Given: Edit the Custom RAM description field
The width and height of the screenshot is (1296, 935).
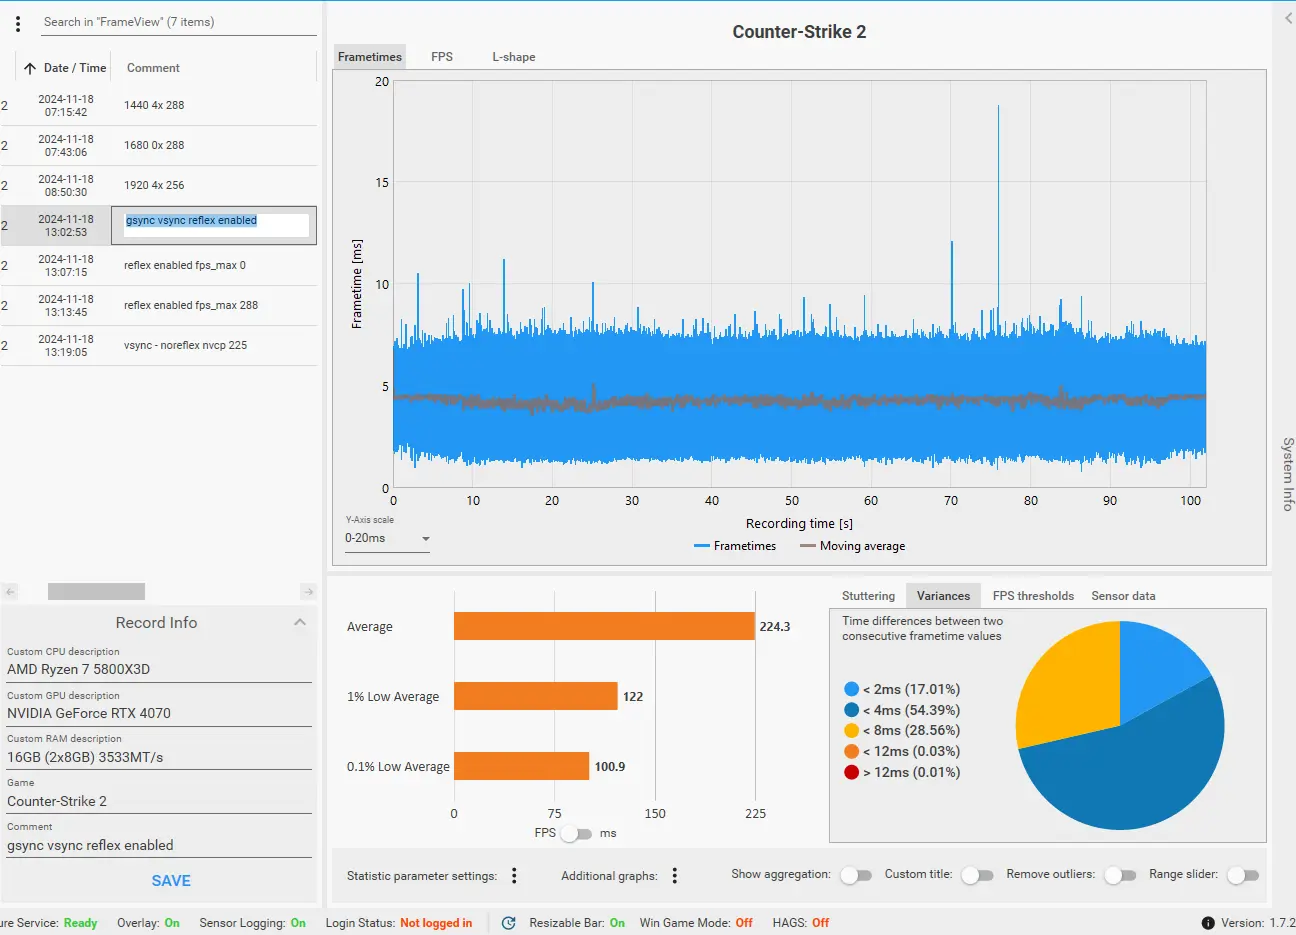Looking at the screenshot, I should [x=159, y=757].
